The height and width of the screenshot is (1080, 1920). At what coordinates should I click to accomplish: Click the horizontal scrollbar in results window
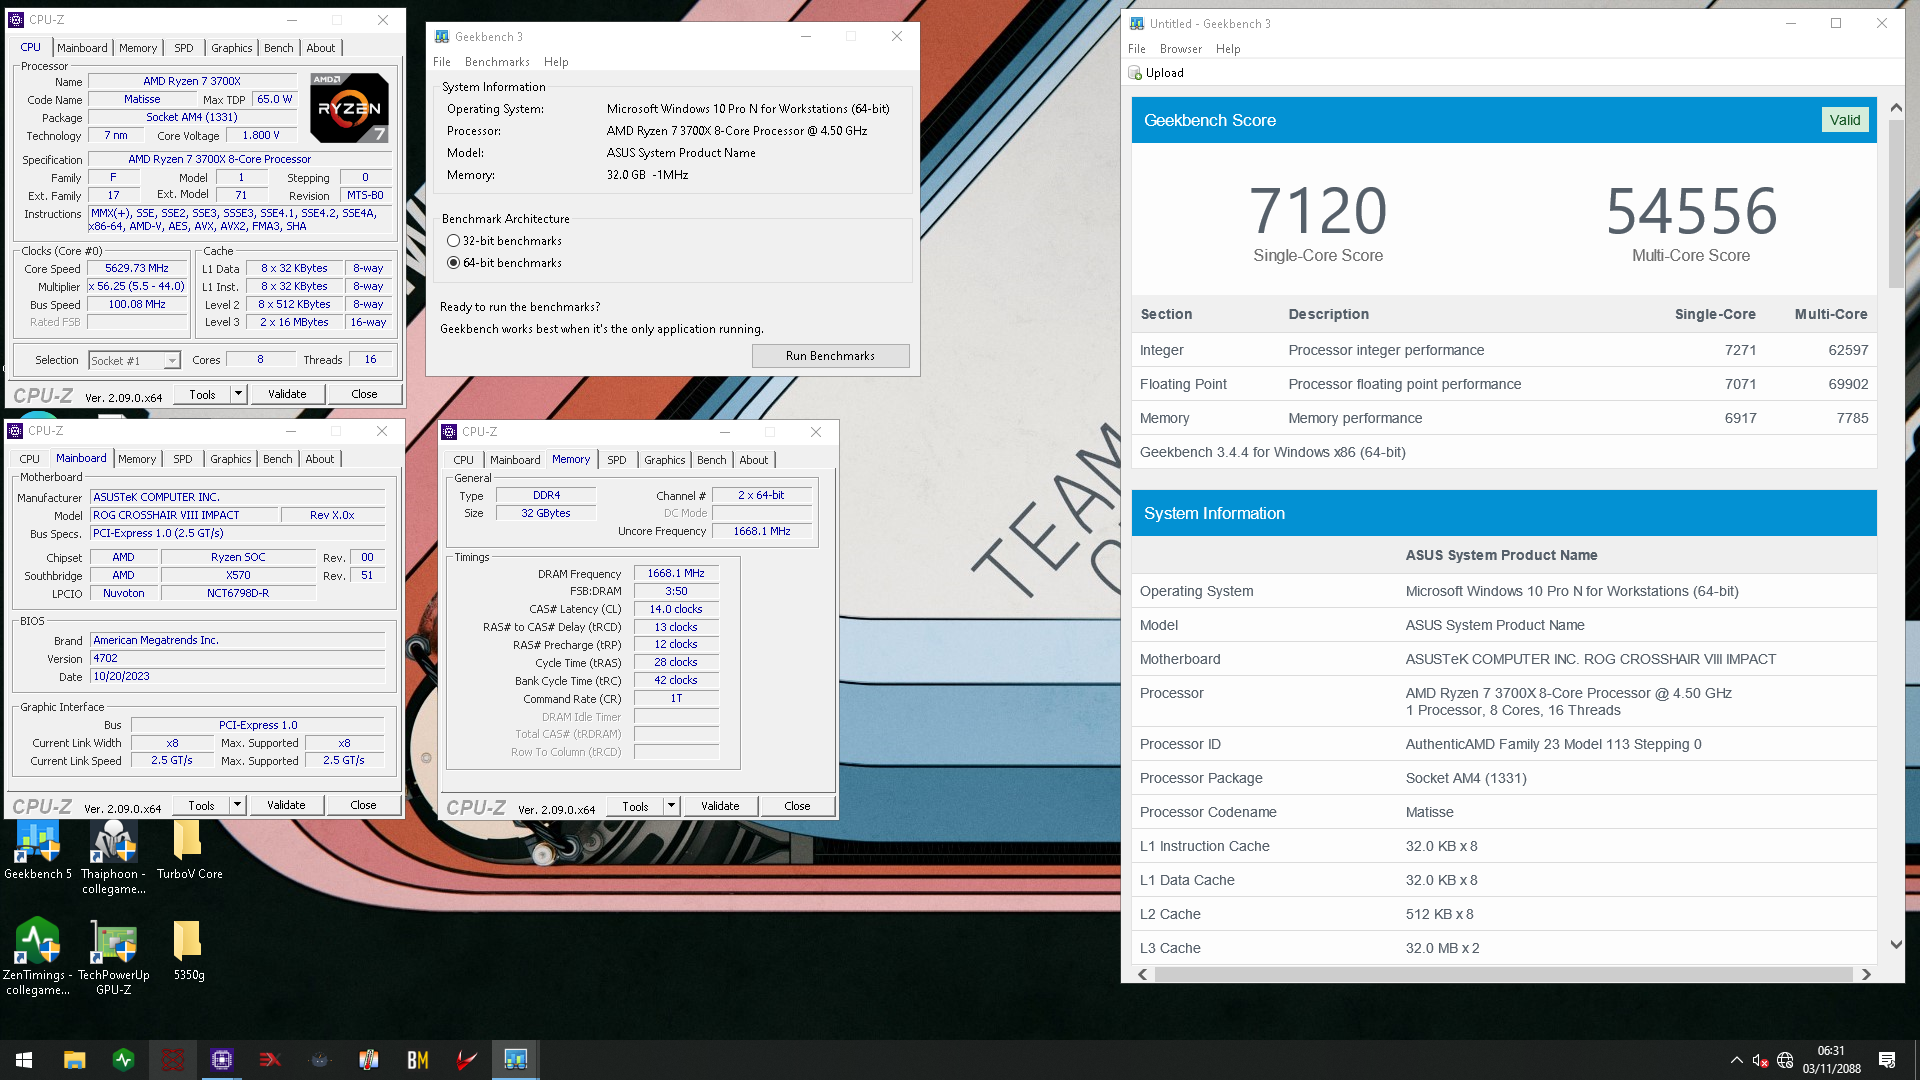pyautogui.click(x=1504, y=974)
